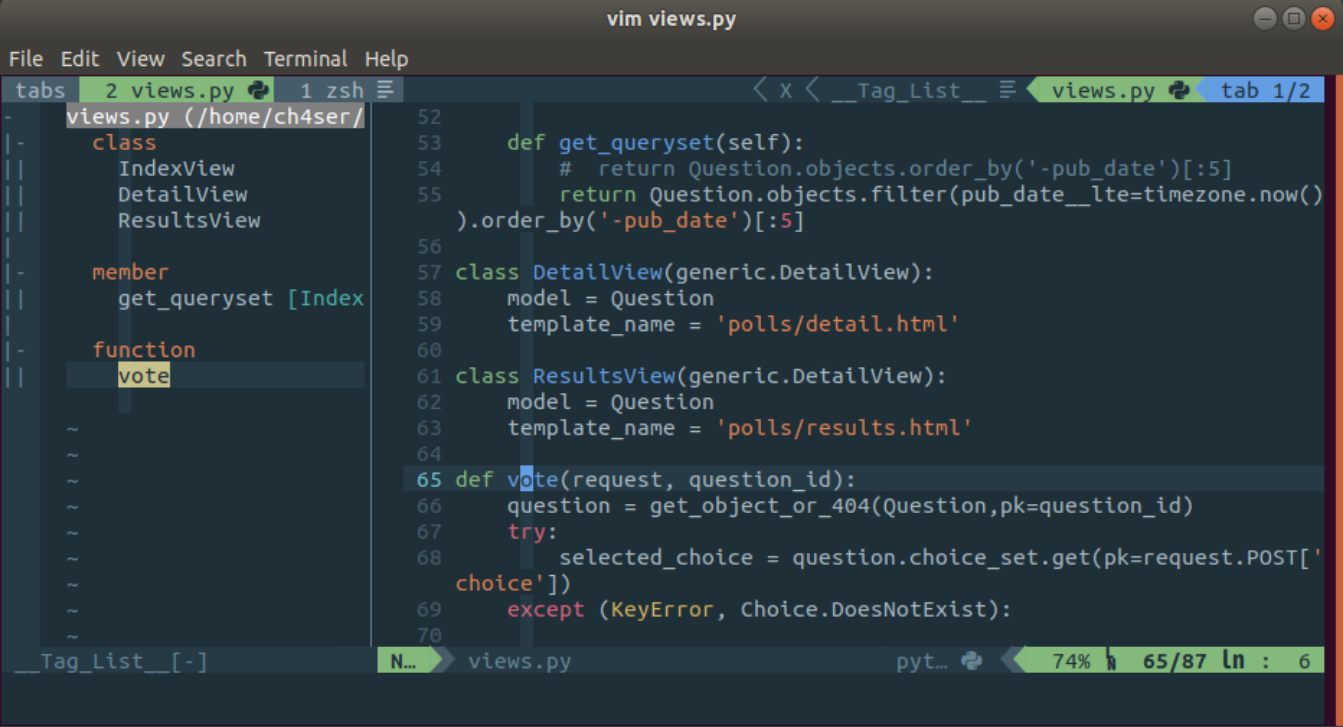Jump to ResultsView in the tag list
The width and height of the screenshot is (1343, 727).
click(x=189, y=221)
